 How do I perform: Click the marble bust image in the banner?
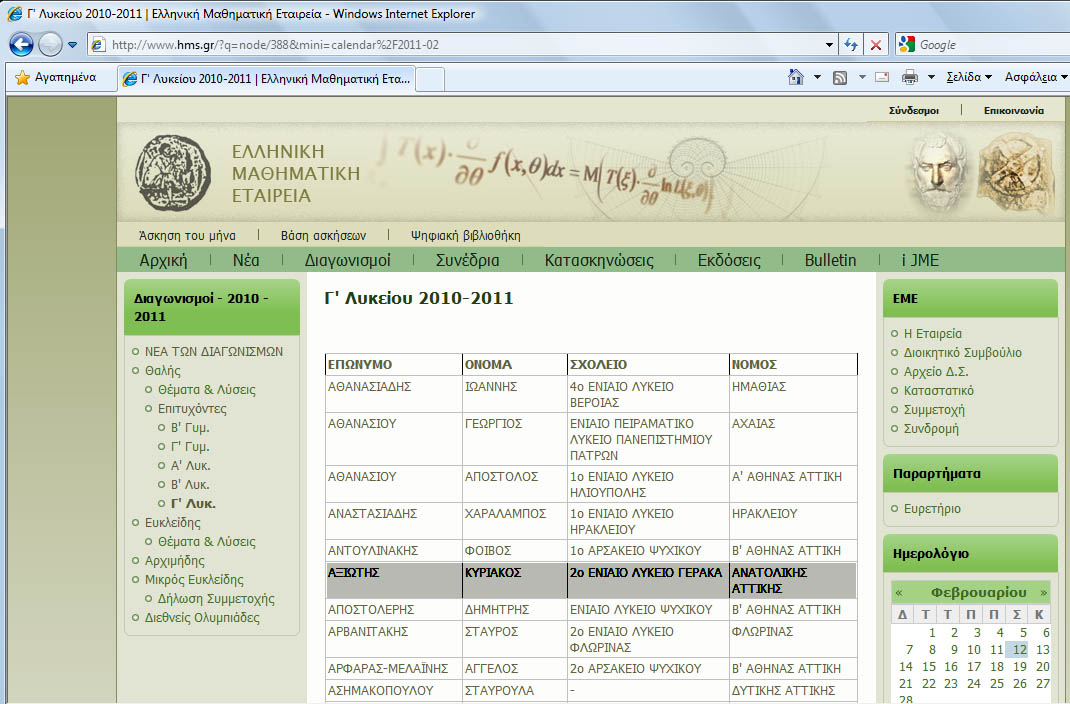(x=940, y=172)
